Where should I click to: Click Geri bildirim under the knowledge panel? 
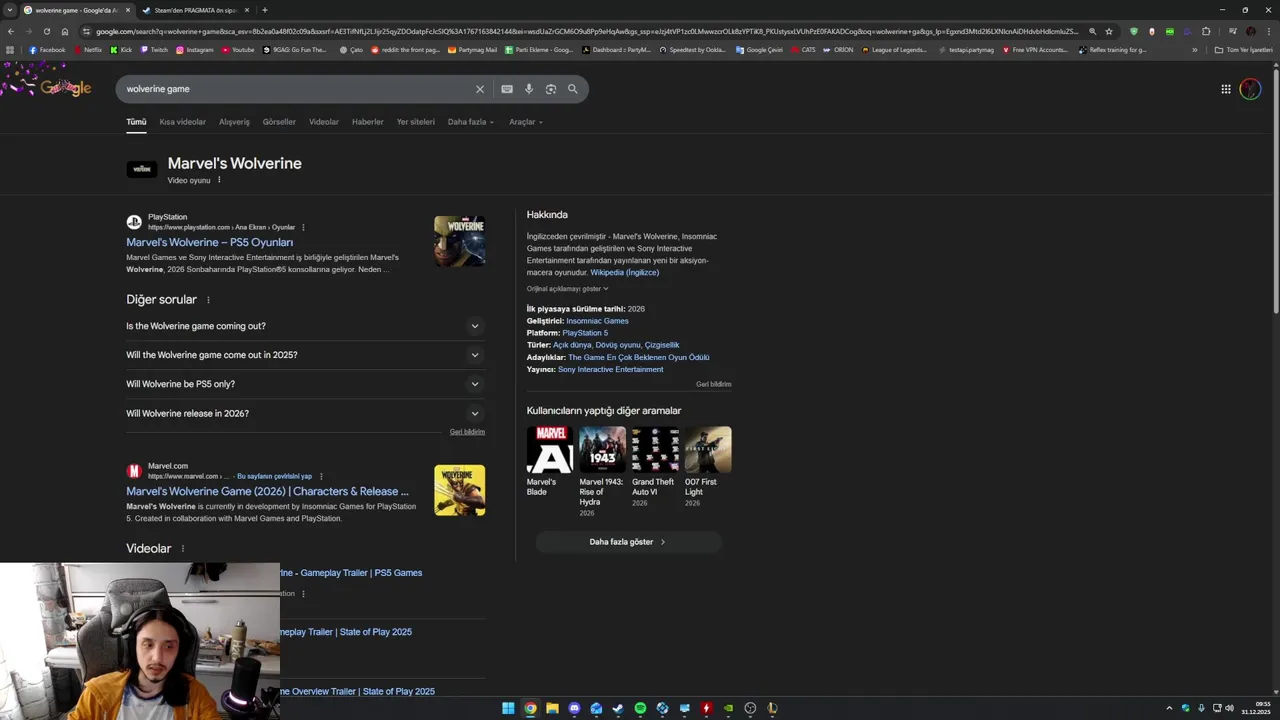coord(714,384)
